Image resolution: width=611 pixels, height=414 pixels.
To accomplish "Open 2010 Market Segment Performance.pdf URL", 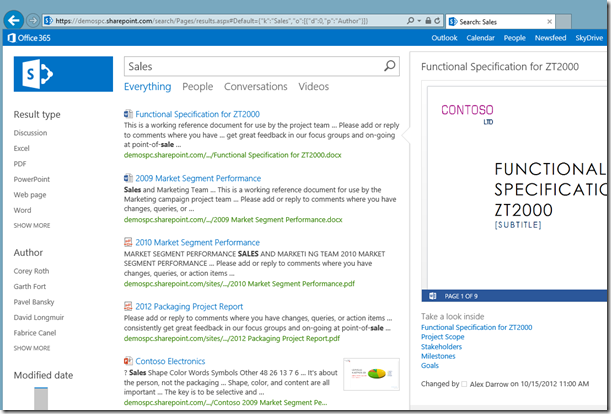I will (239, 284).
